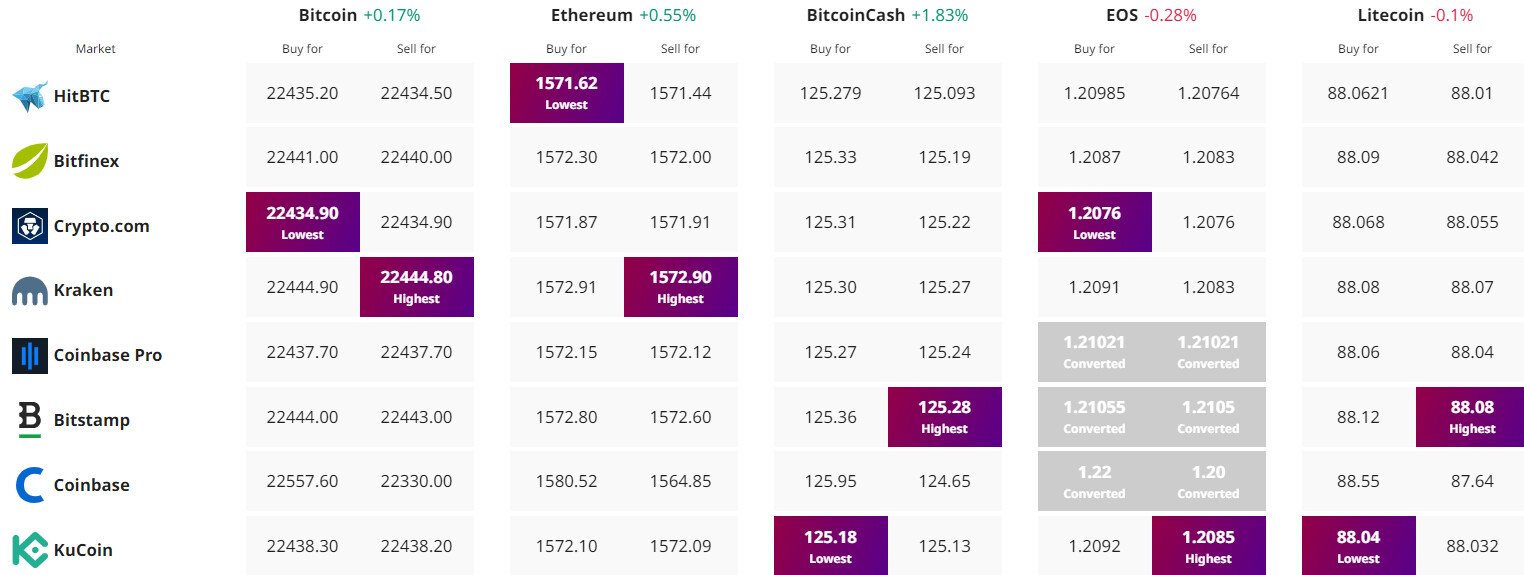Open the Bitcoin column header
Image resolution: width=1524 pixels, height=575 pixels.
[327, 15]
